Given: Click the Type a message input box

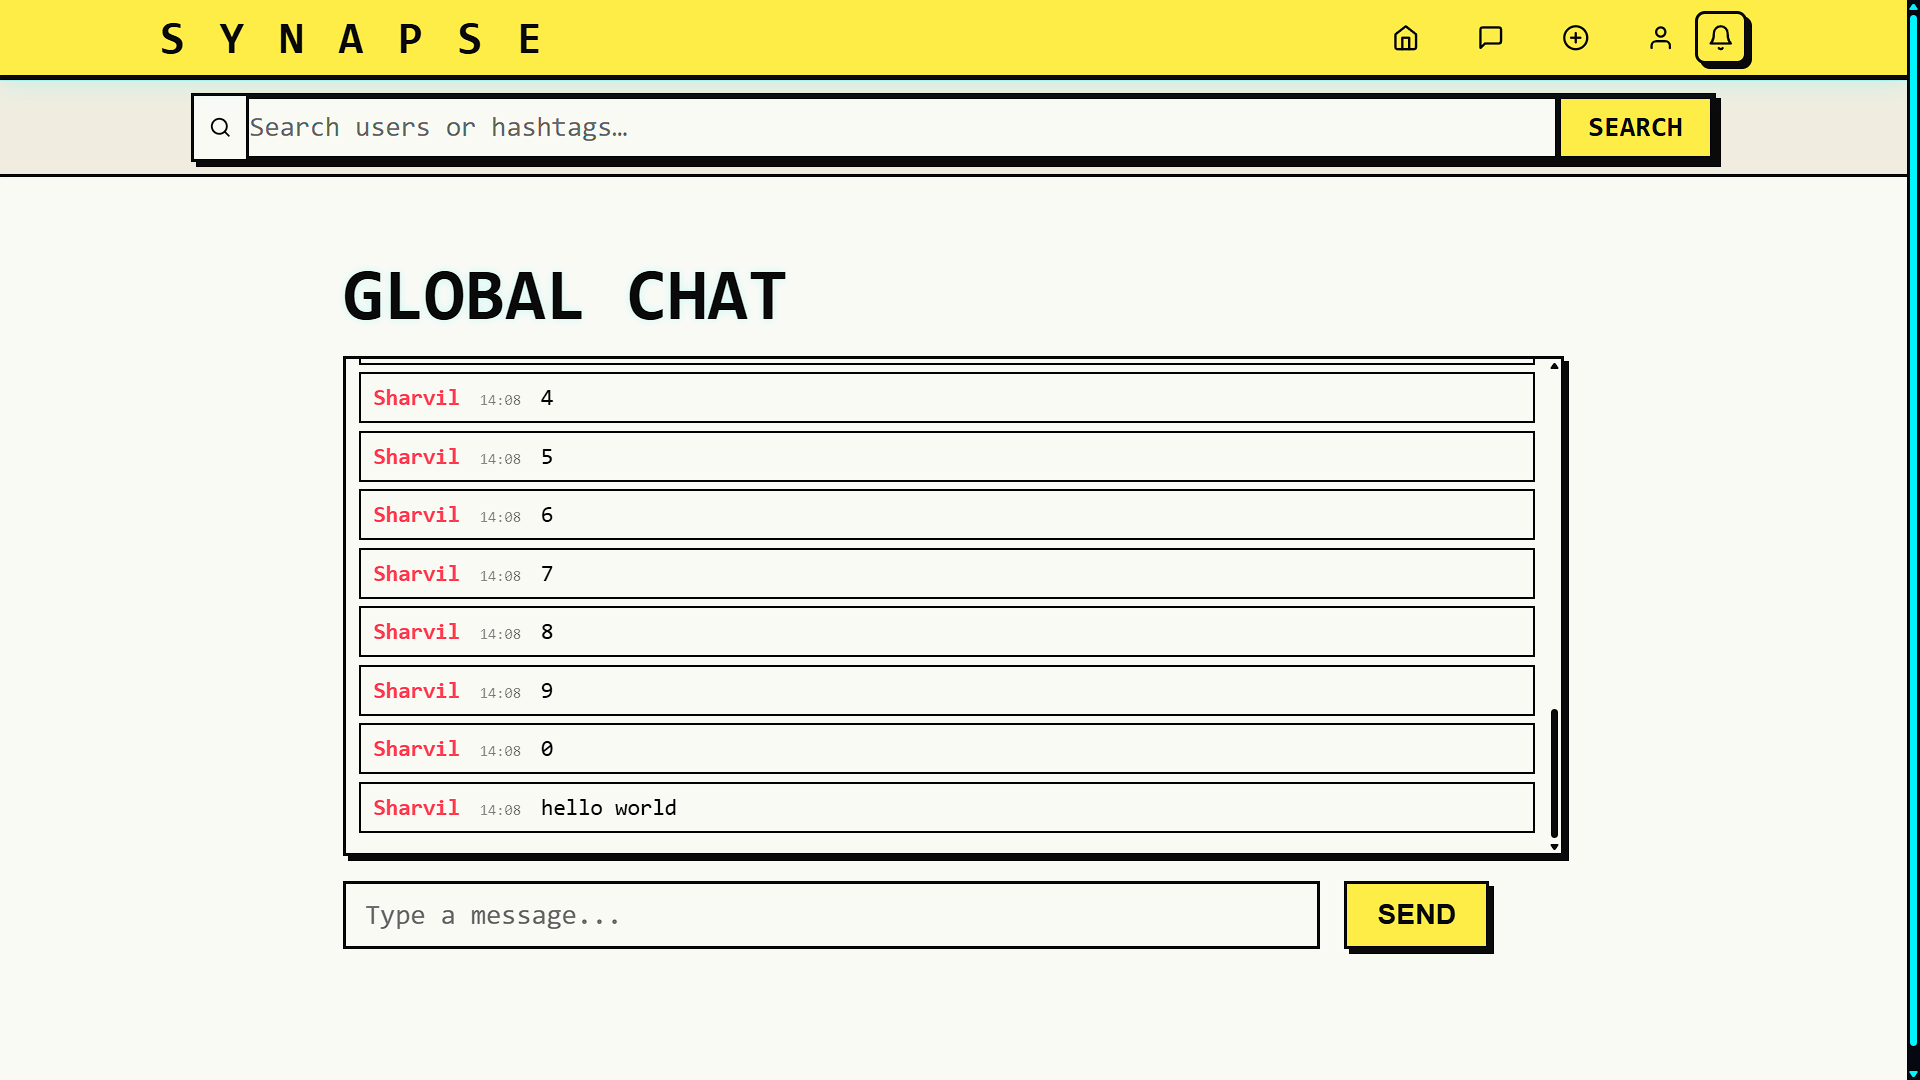Looking at the screenshot, I should pos(830,915).
